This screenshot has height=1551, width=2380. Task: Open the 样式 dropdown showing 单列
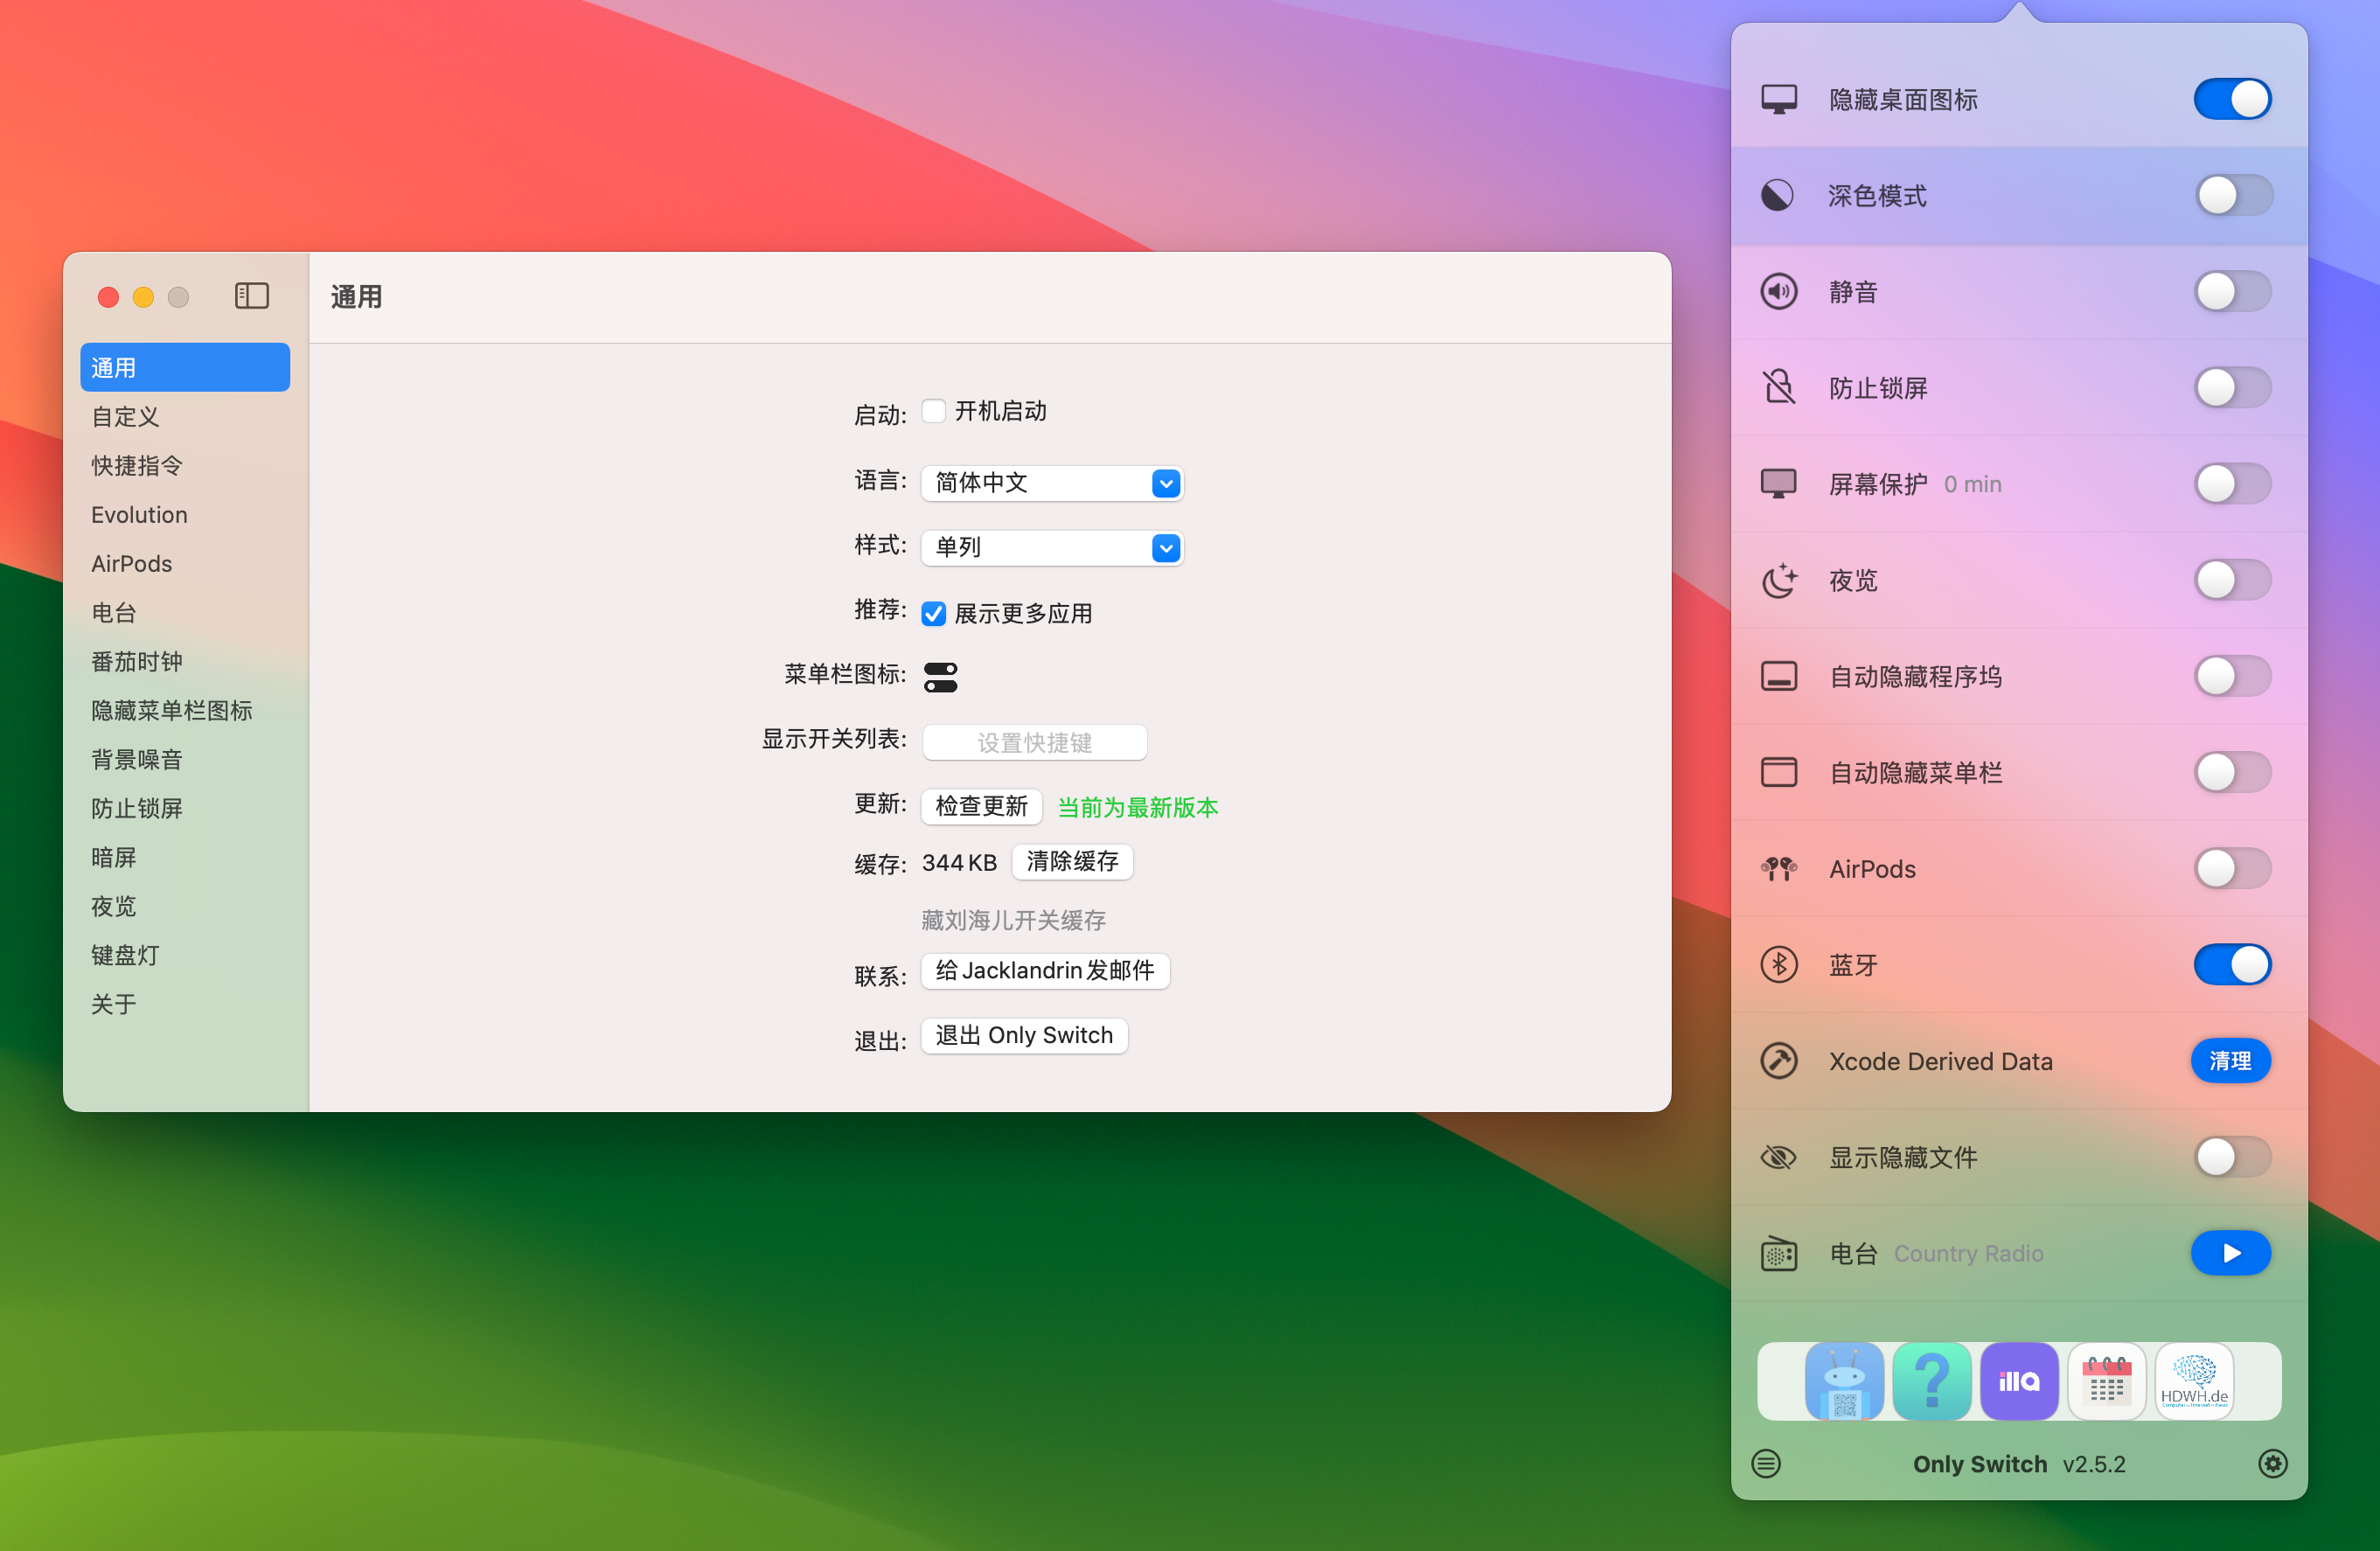pos(1051,547)
